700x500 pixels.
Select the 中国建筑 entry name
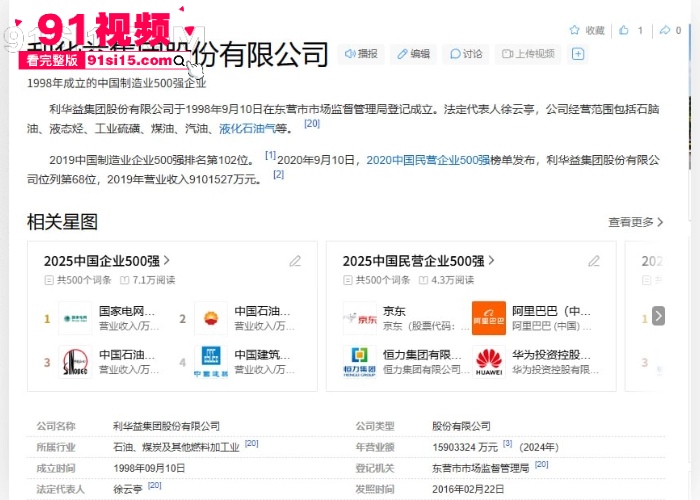pos(262,355)
